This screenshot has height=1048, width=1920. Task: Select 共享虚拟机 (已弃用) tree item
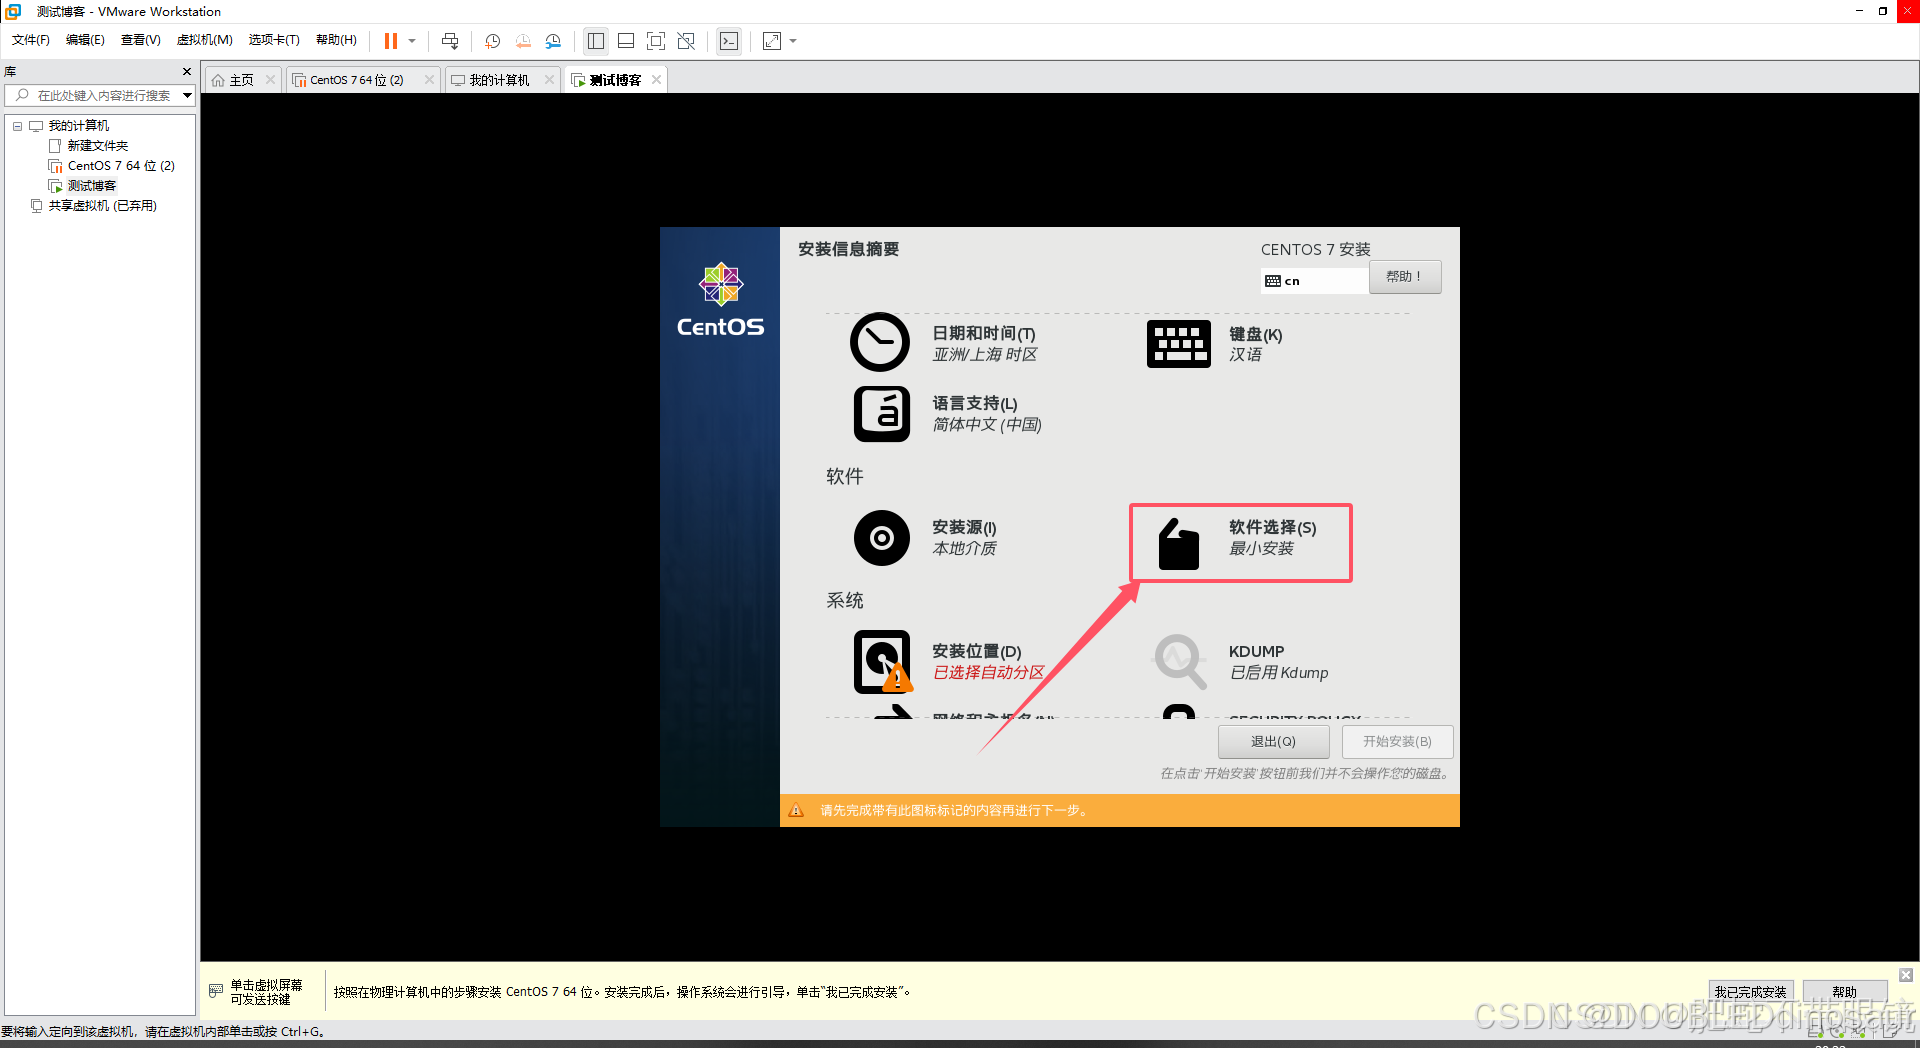[102, 206]
